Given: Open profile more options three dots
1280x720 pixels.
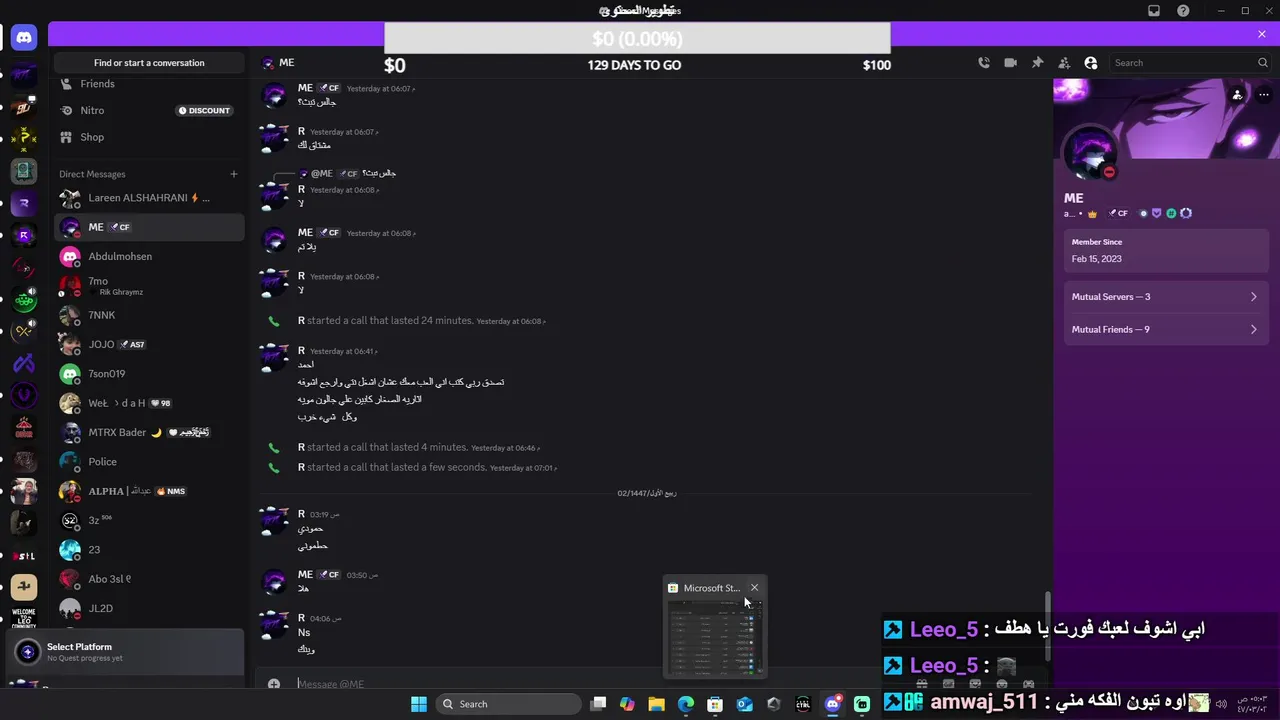Looking at the screenshot, I should click(x=1264, y=95).
